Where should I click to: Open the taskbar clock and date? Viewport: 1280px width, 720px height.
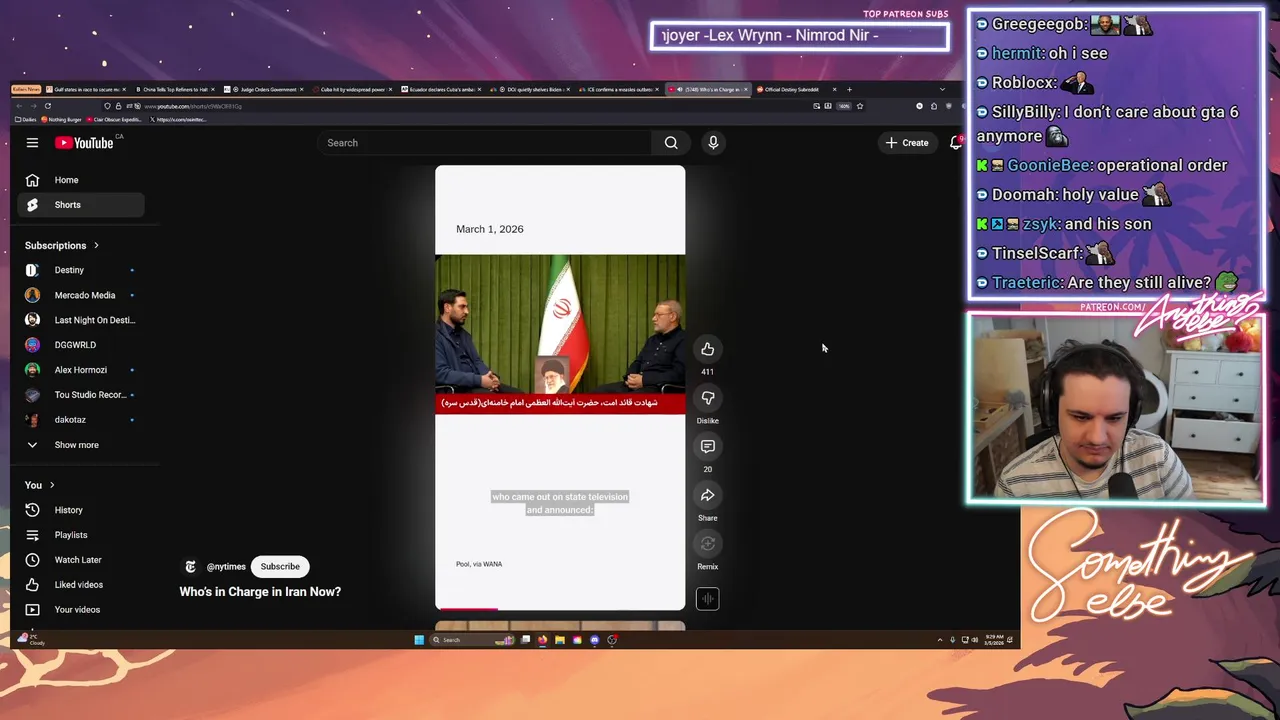coord(994,640)
